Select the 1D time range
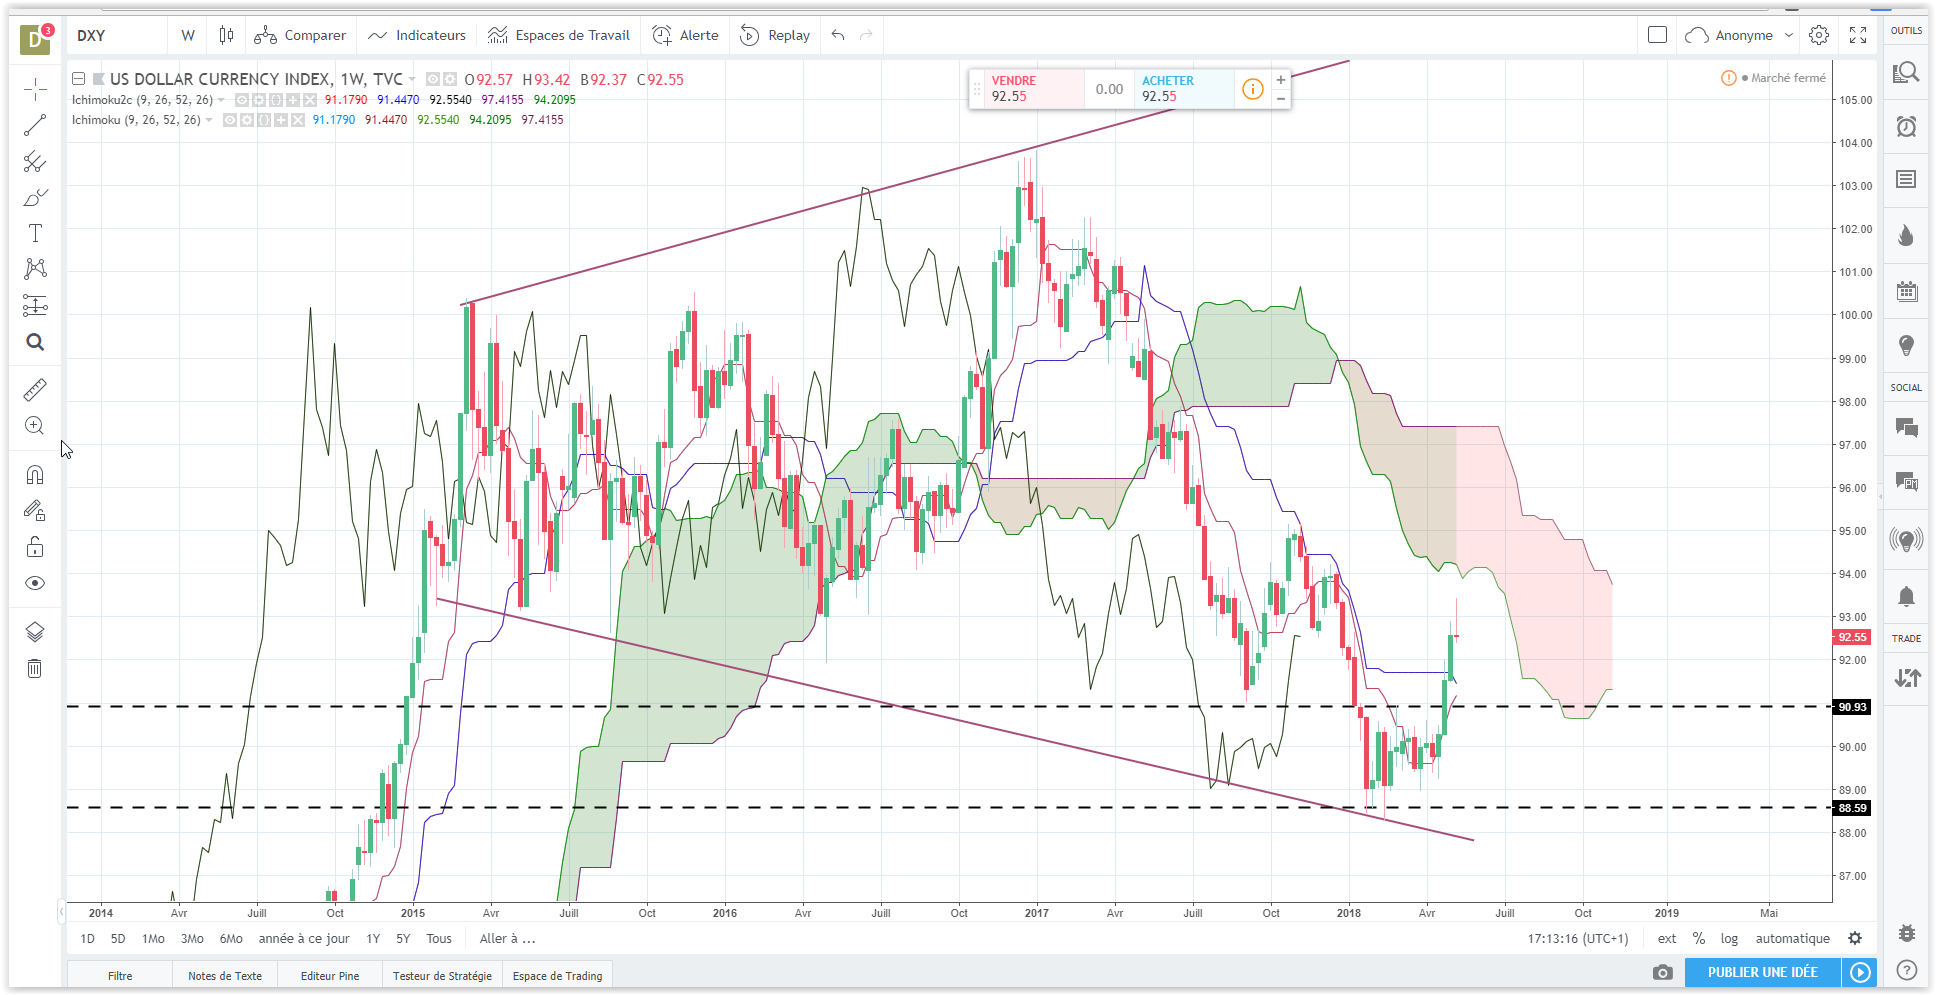This screenshot has height=995, width=1936. click(x=88, y=939)
